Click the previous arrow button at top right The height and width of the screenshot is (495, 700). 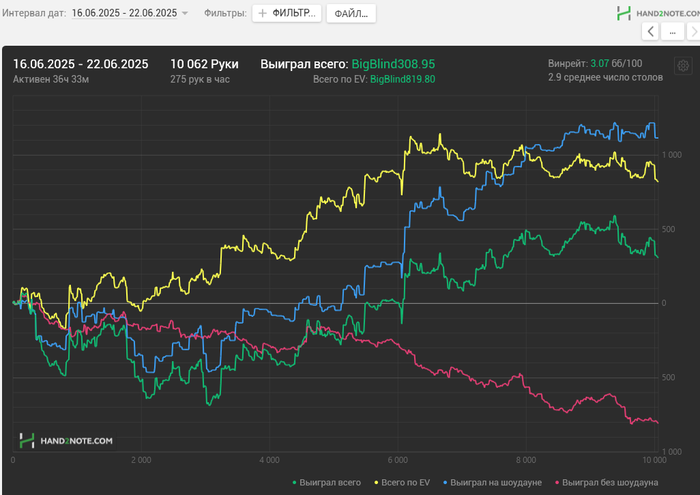[652, 32]
